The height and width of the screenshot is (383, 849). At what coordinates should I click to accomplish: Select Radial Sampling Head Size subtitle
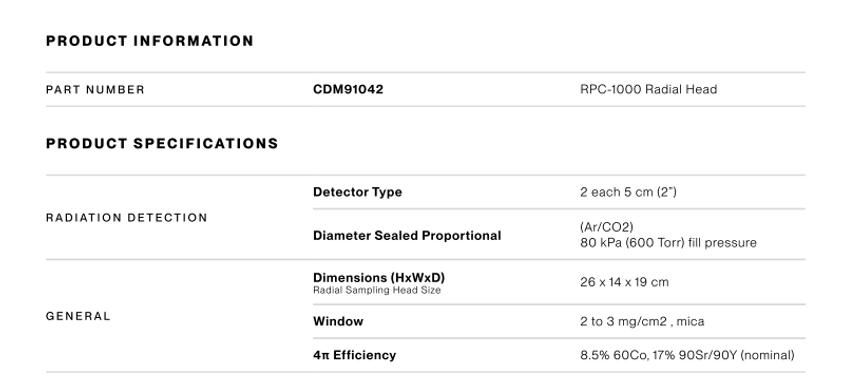(x=377, y=290)
